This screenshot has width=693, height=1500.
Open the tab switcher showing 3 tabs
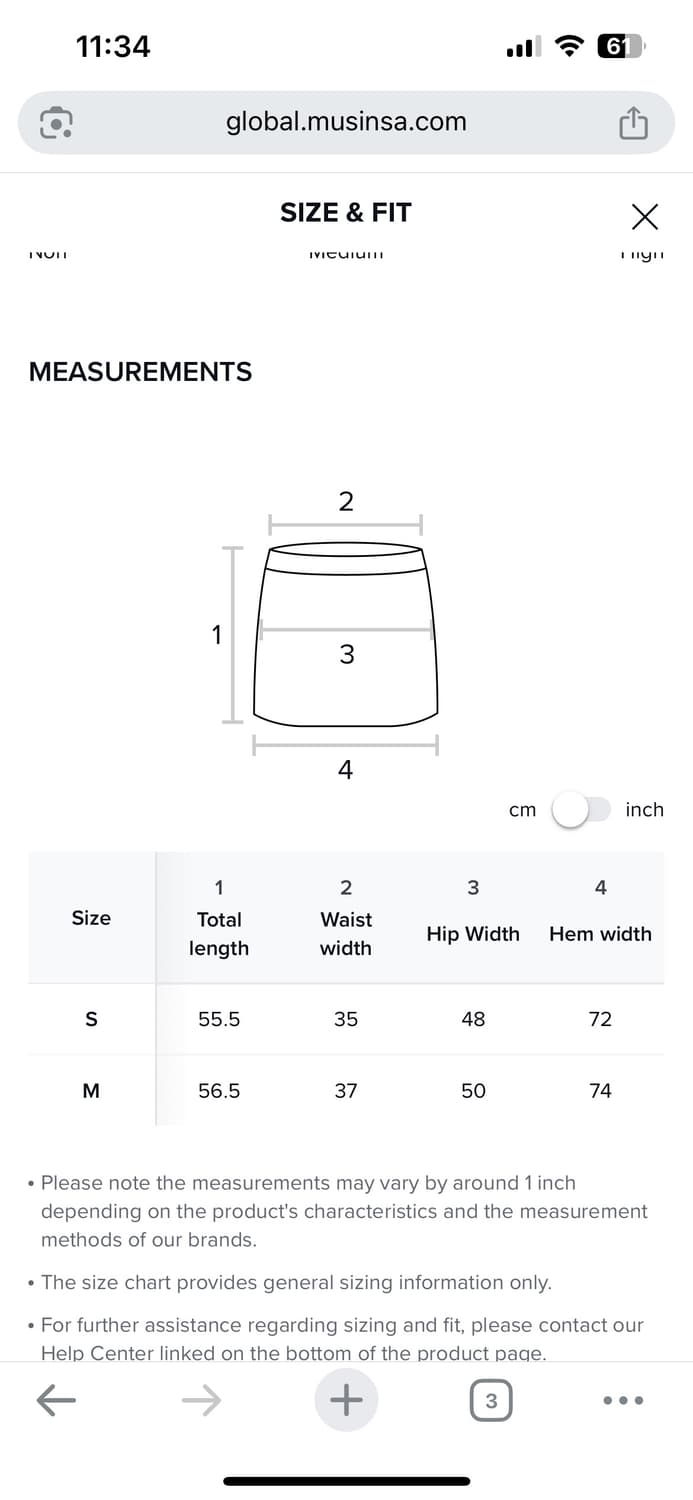(490, 1401)
